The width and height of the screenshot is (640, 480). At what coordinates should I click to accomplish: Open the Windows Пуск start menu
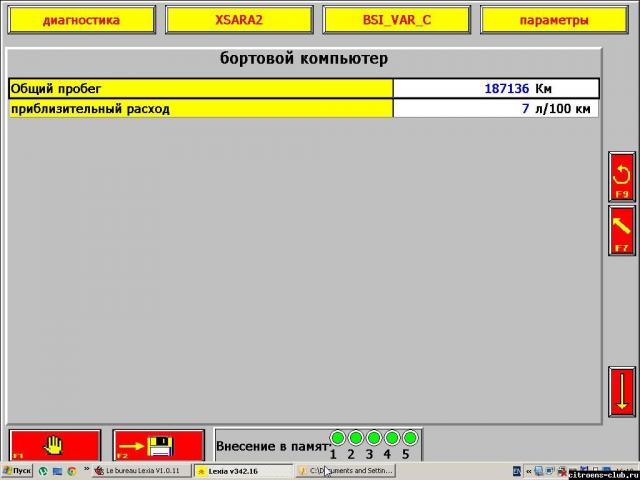coord(17,470)
